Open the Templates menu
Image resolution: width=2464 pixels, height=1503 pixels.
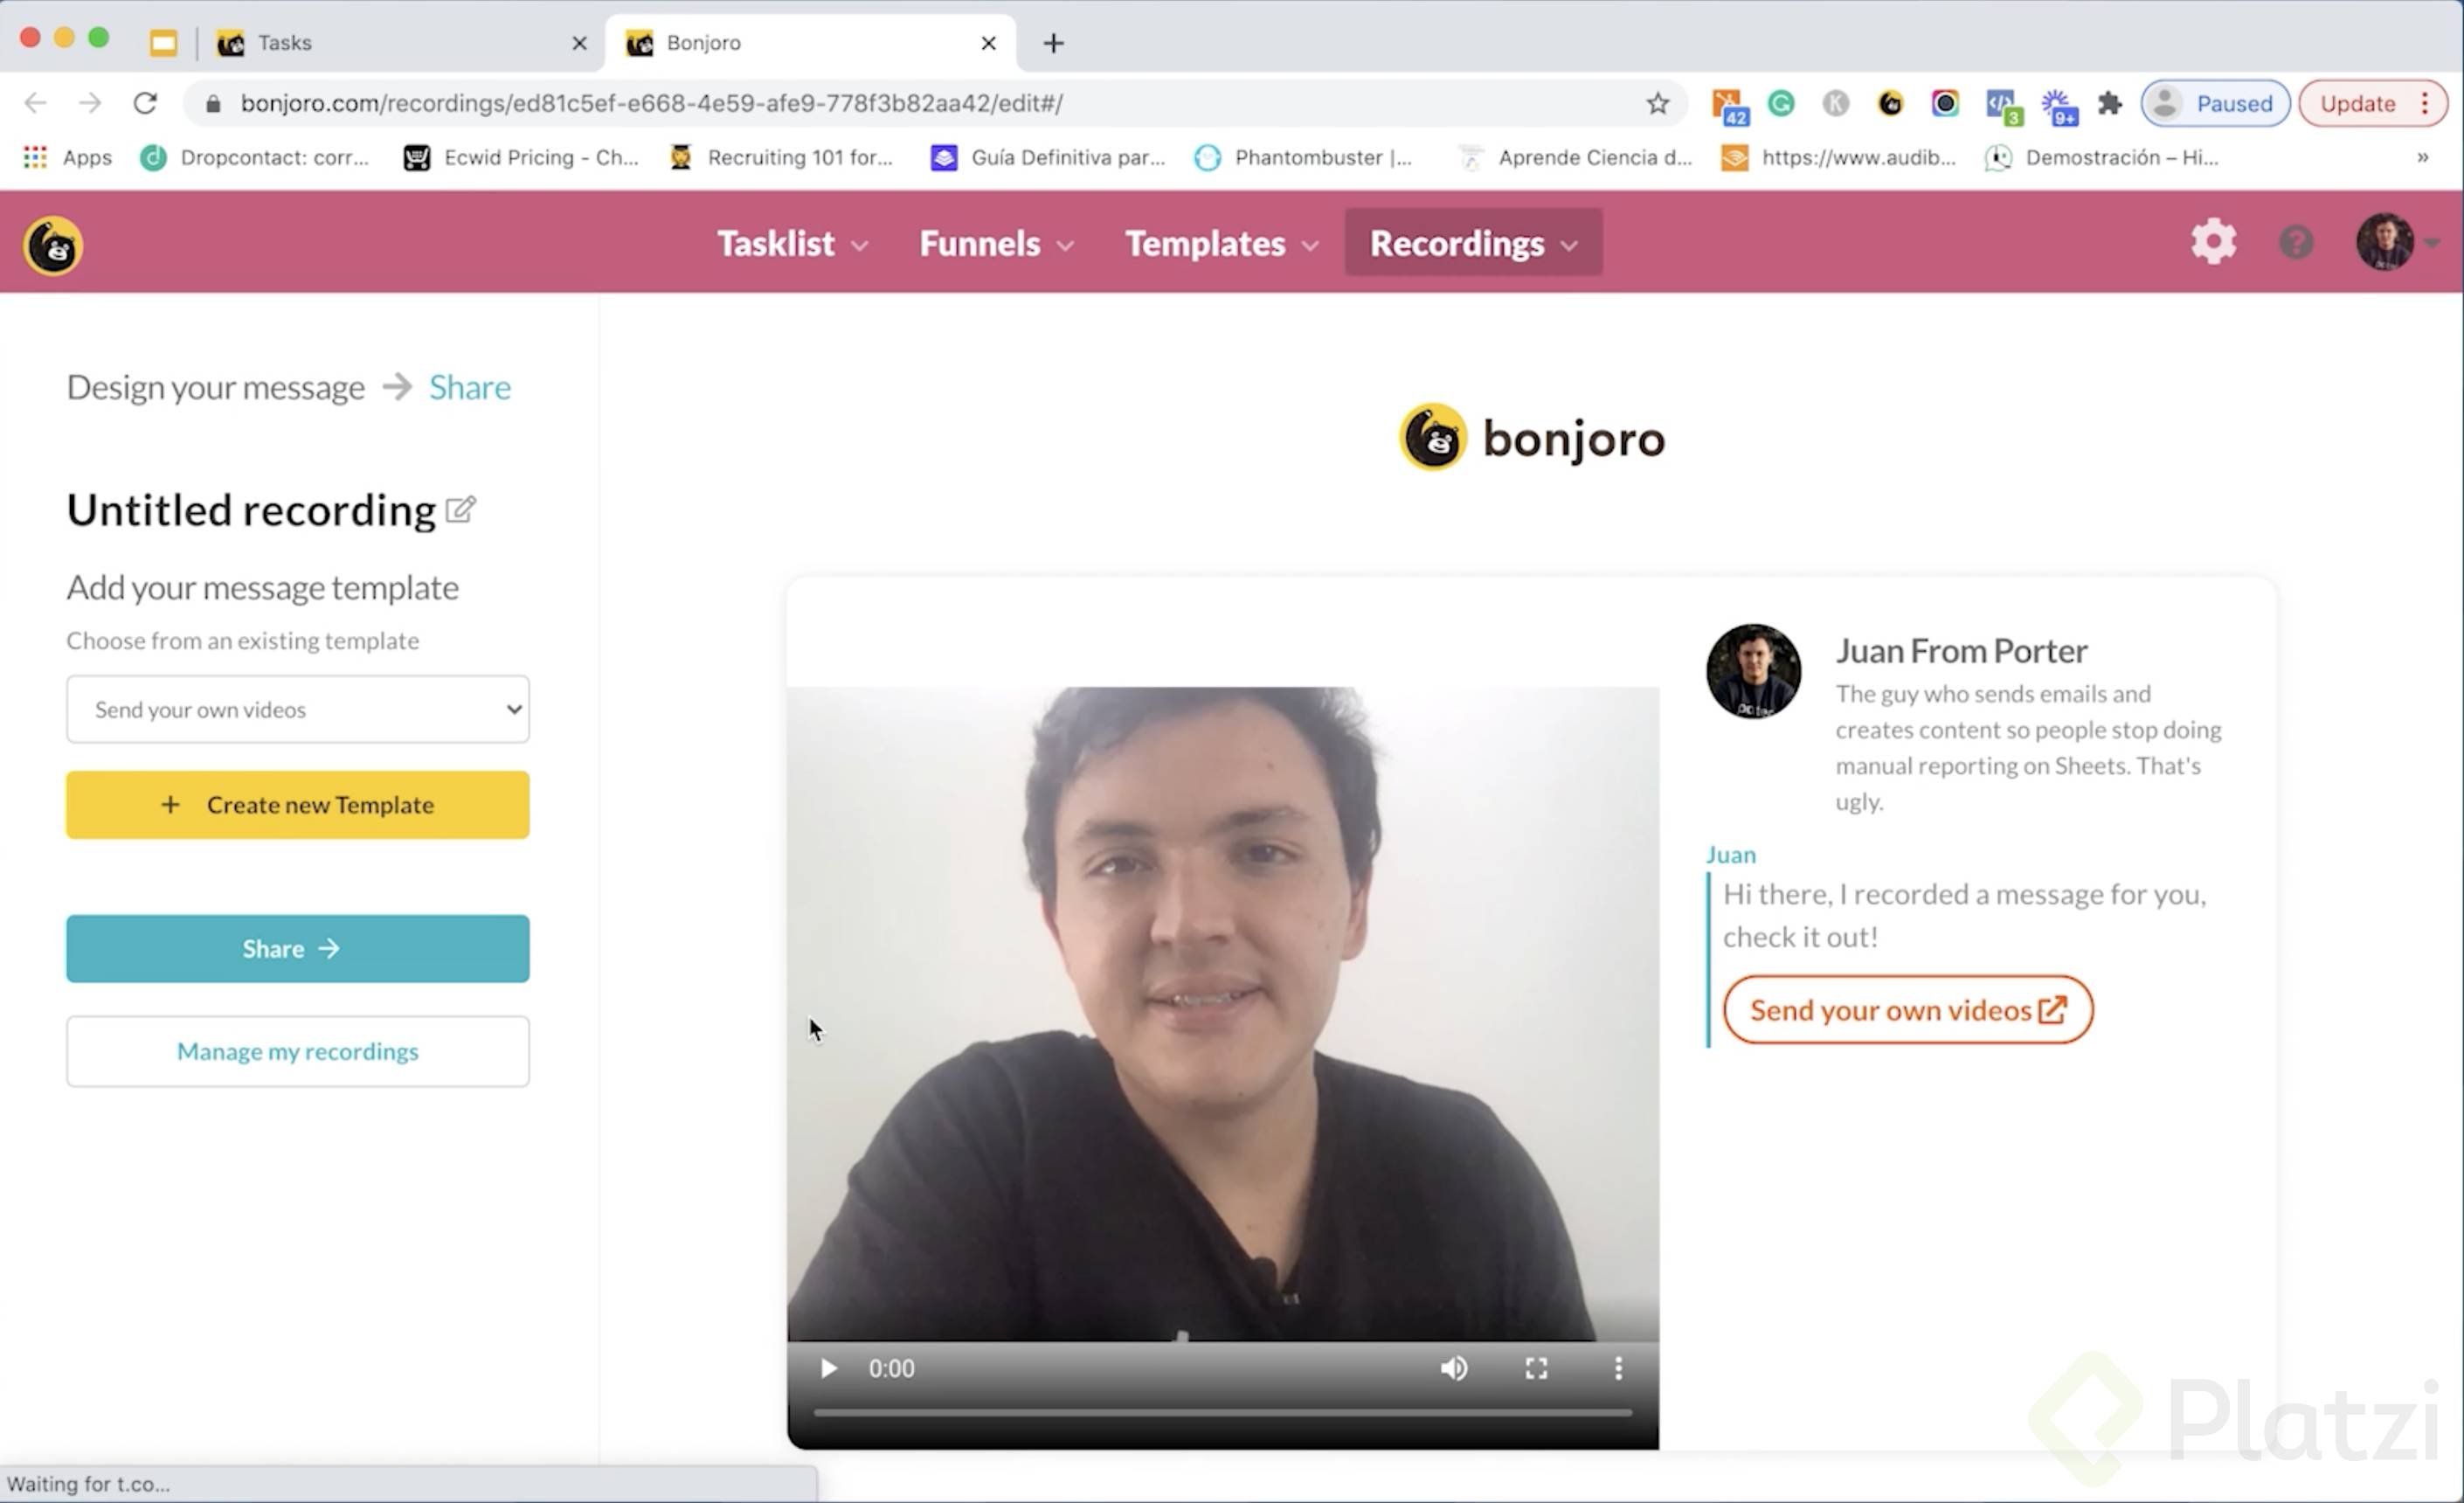click(x=1221, y=243)
